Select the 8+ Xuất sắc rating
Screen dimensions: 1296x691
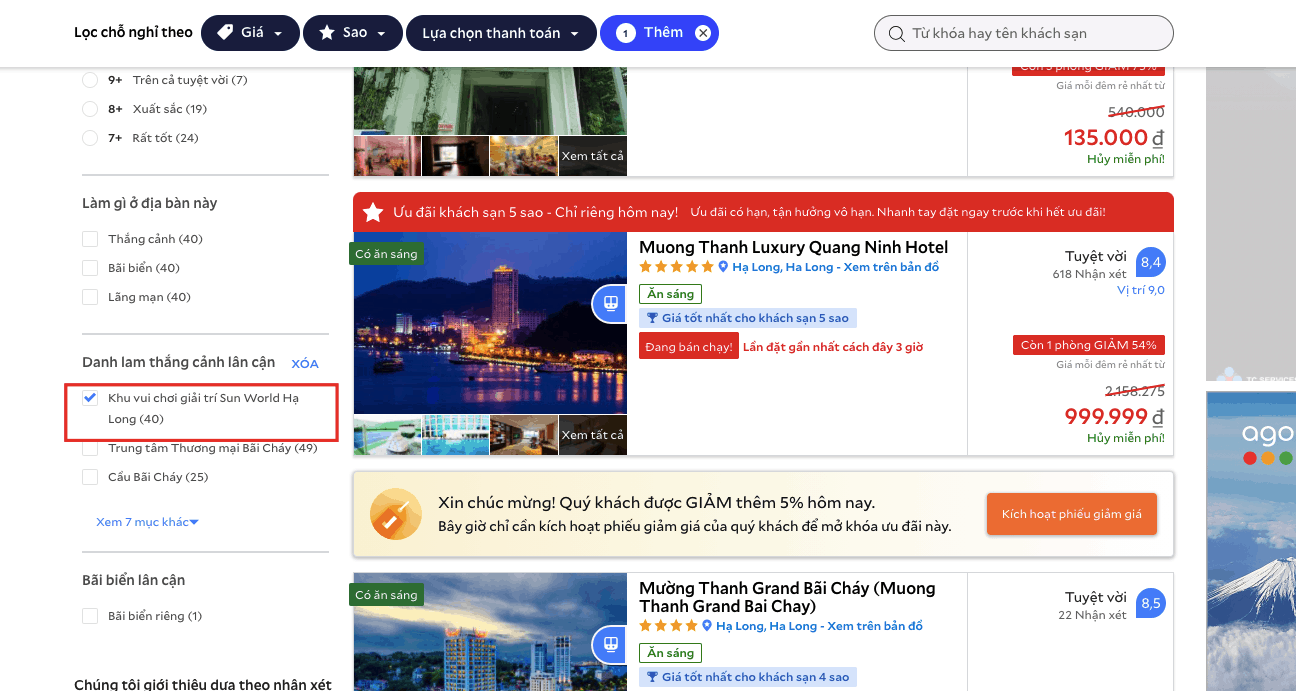[x=90, y=109]
